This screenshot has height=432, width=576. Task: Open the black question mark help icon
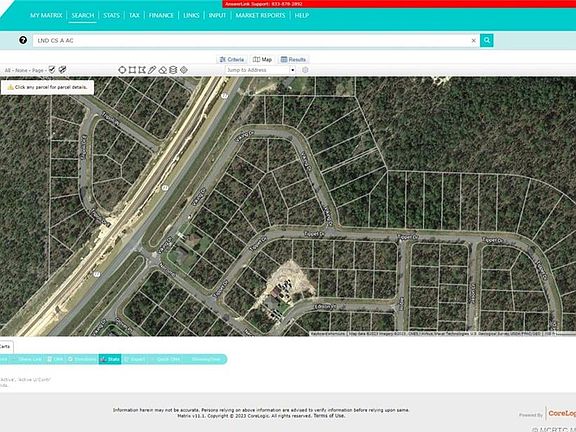click(x=23, y=40)
